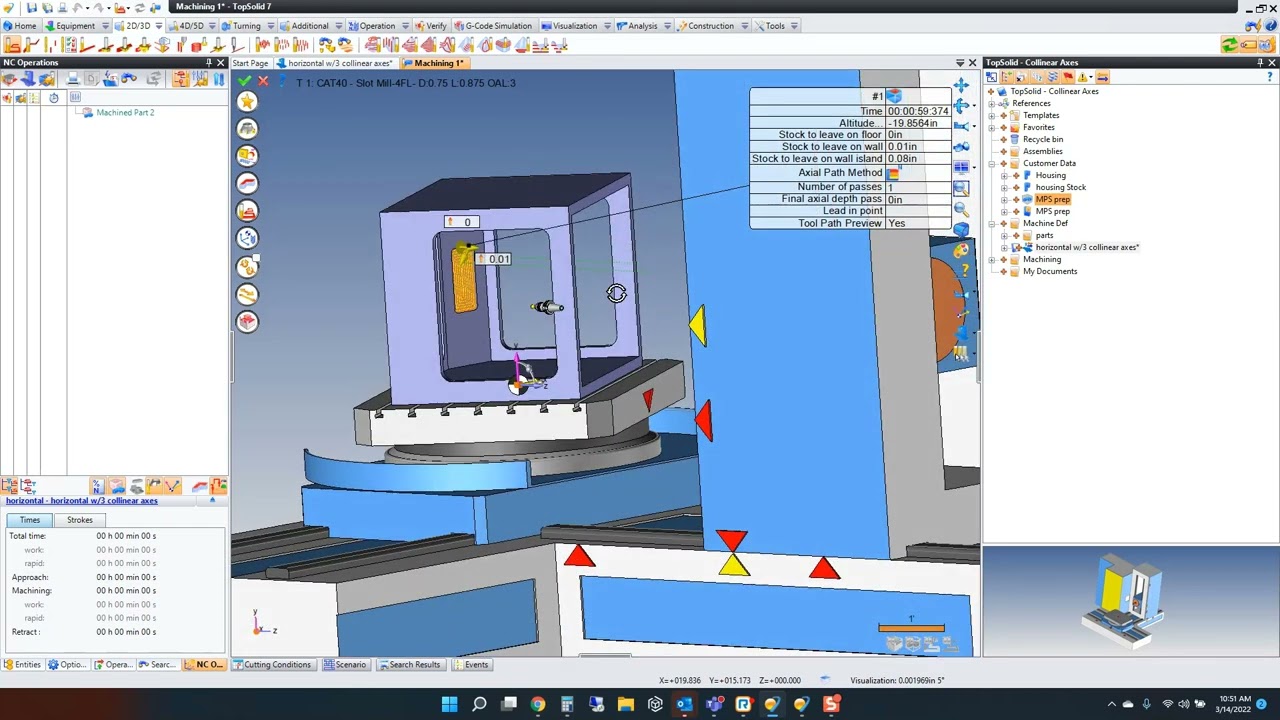1280x720 pixels.
Task: Open Windows Start menu
Action: (x=450, y=705)
